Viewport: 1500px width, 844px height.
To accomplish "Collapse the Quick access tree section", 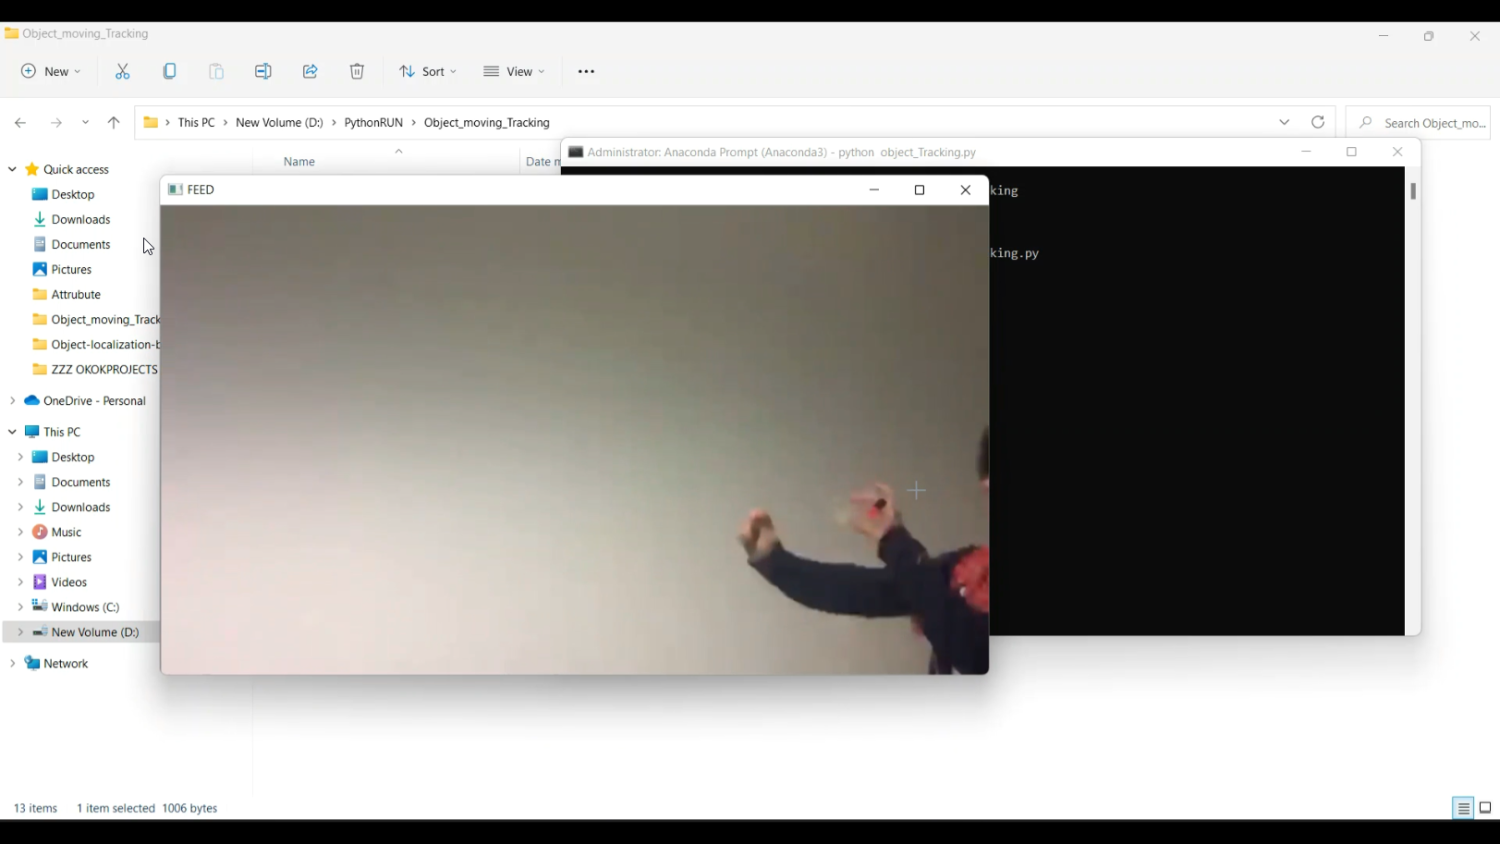I will pyautogui.click(x=12, y=170).
